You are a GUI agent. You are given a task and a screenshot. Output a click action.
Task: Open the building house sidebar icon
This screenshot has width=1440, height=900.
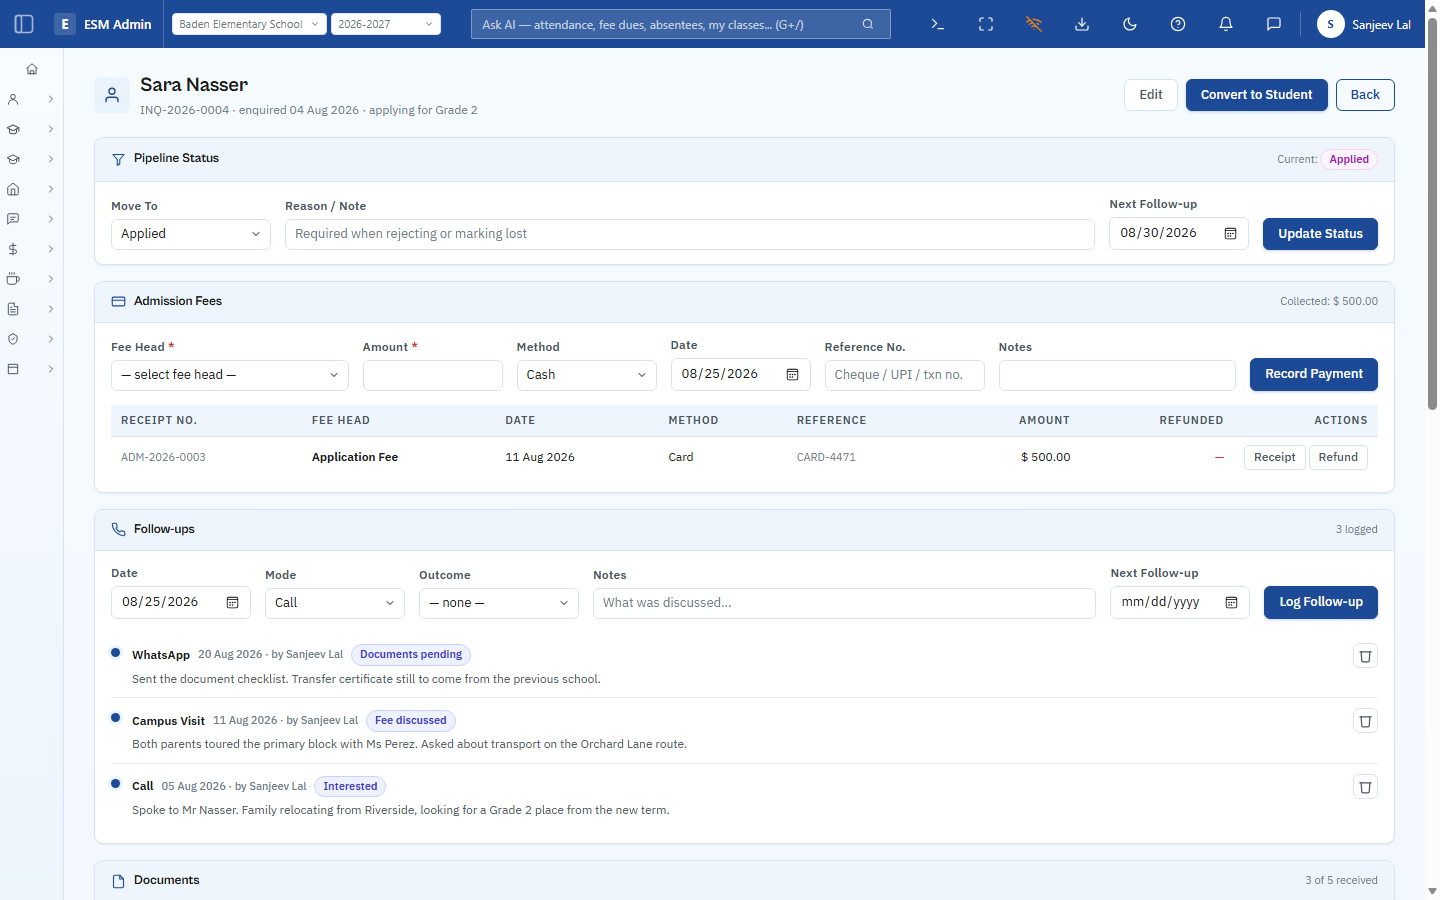[x=13, y=189]
